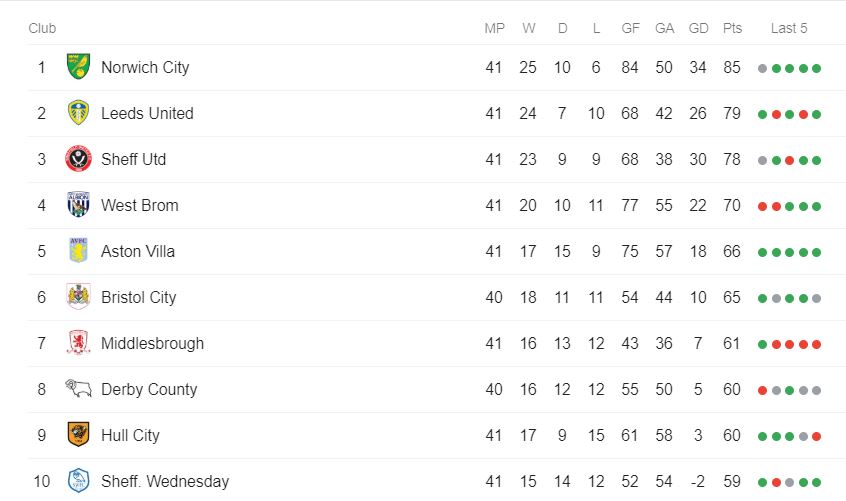The image size is (846, 501).
Task: Select the Middlesbrough club badge
Action: click(78, 343)
